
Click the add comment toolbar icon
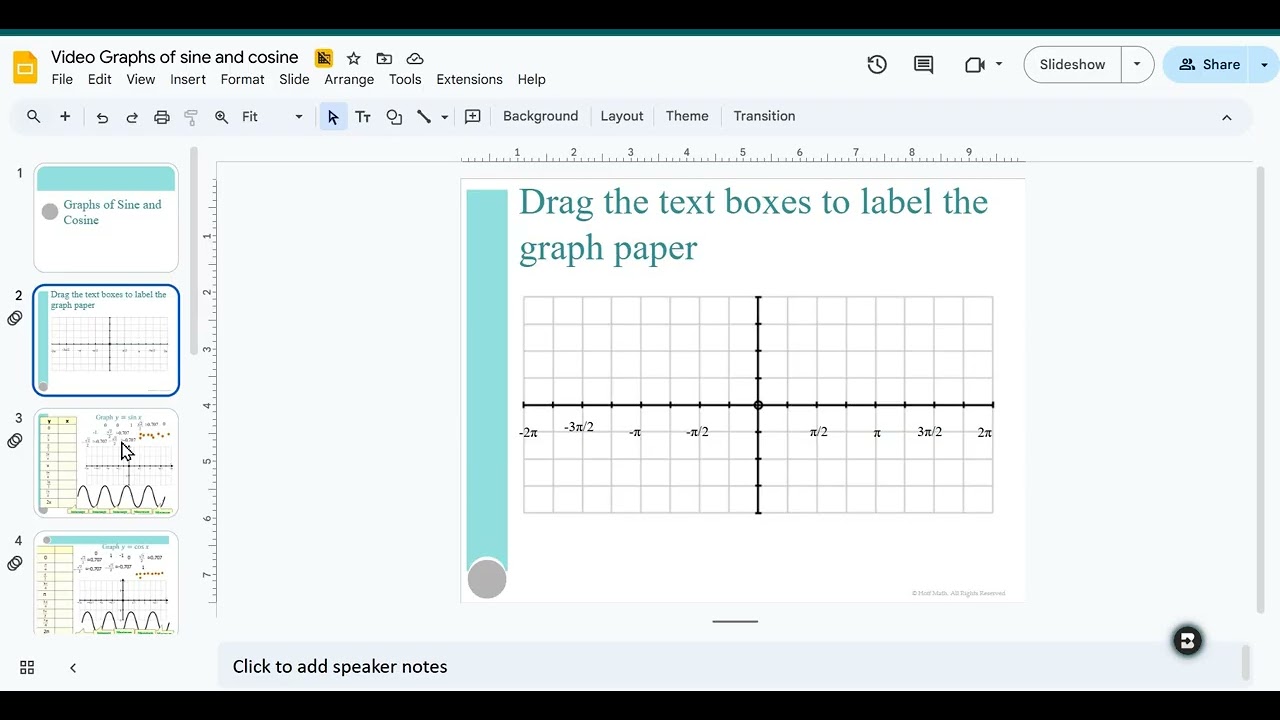[473, 117]
